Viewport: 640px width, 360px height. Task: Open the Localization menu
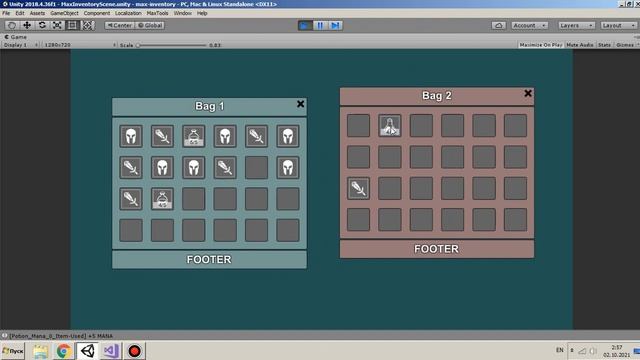click(x=128, y=13)
